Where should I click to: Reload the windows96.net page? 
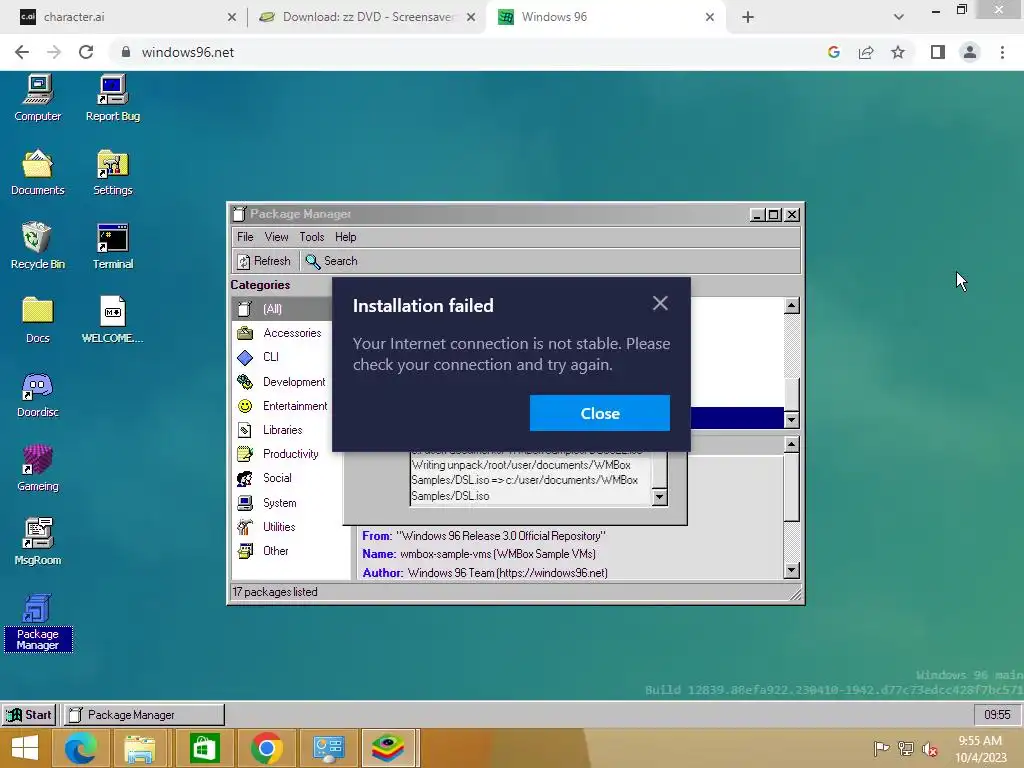click(x=86, y=52)
